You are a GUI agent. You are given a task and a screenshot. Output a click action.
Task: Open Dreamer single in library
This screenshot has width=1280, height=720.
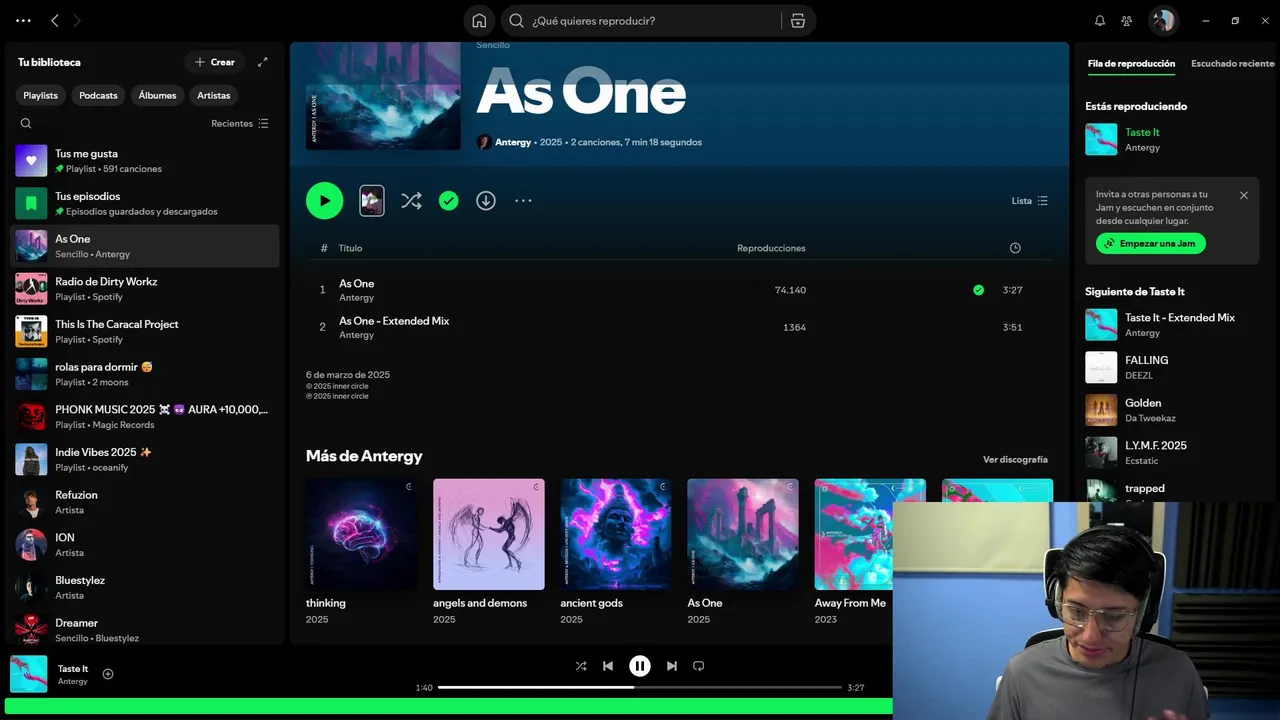click(x=145, y=630)
